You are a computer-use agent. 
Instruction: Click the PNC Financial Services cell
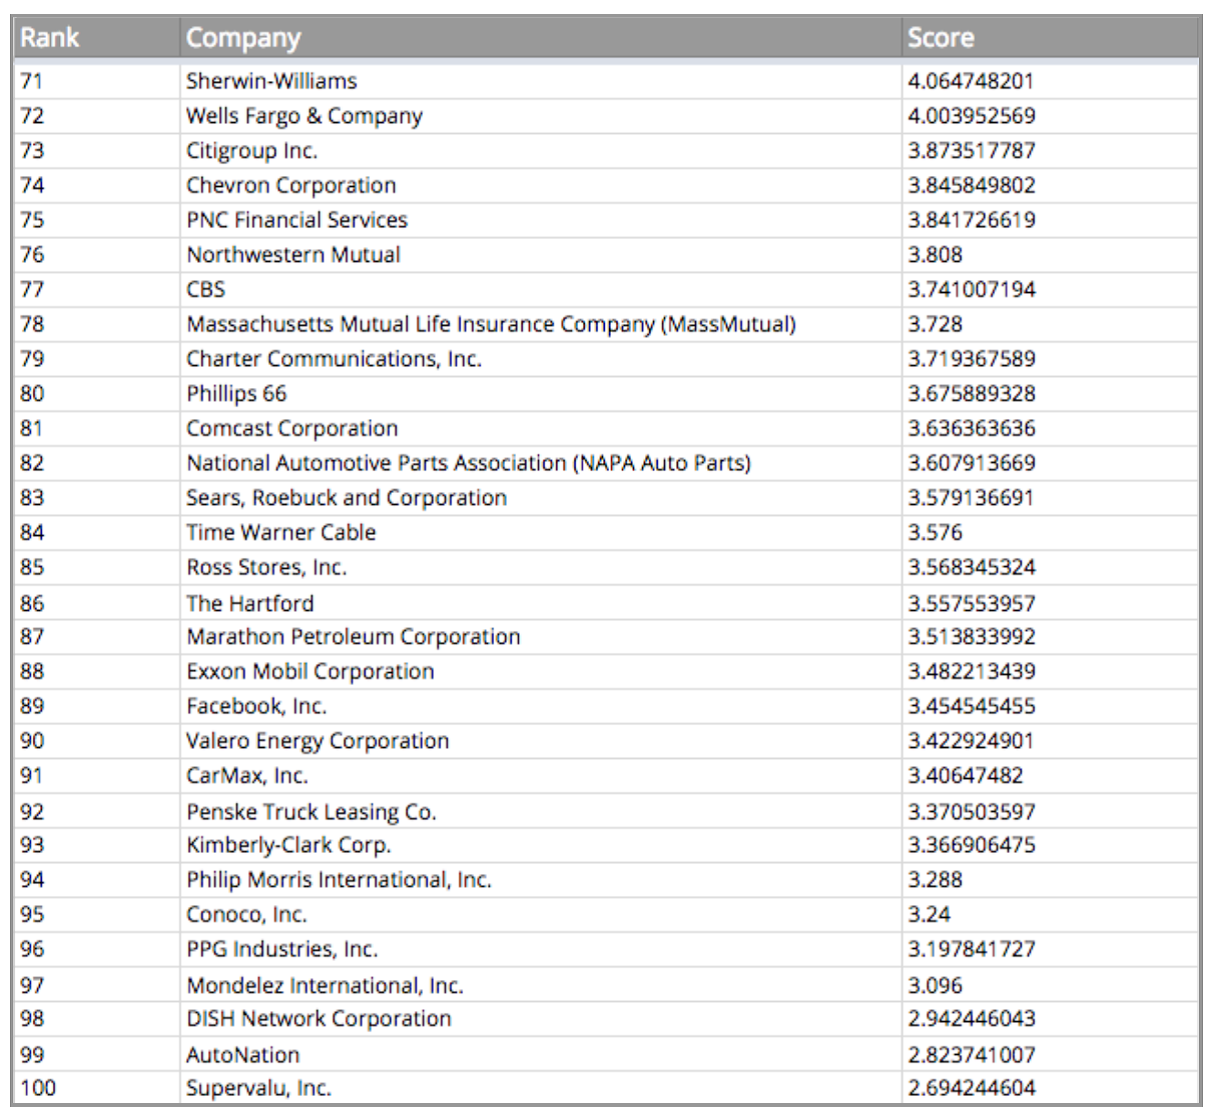tap(541, 220)
